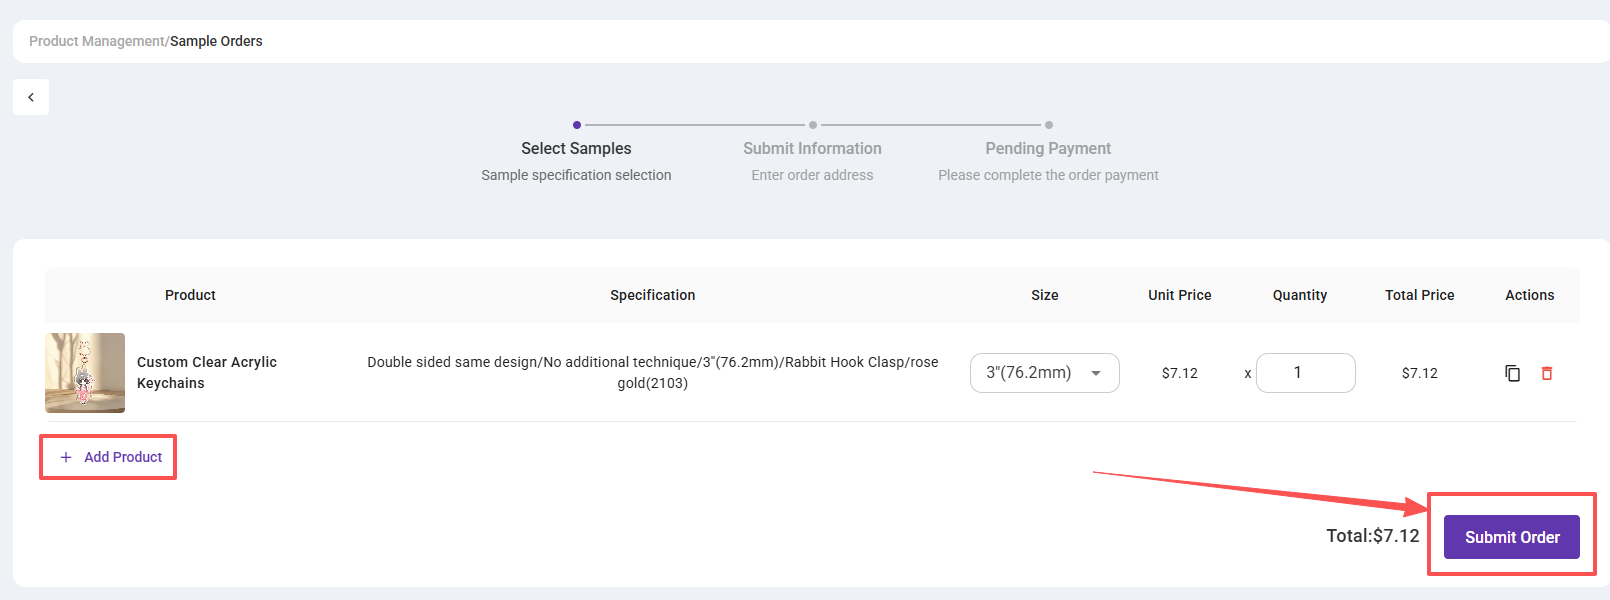This screenshot has width=1610, height=600.
Task: Click the back arrow icon
Action: pos(31,97)
